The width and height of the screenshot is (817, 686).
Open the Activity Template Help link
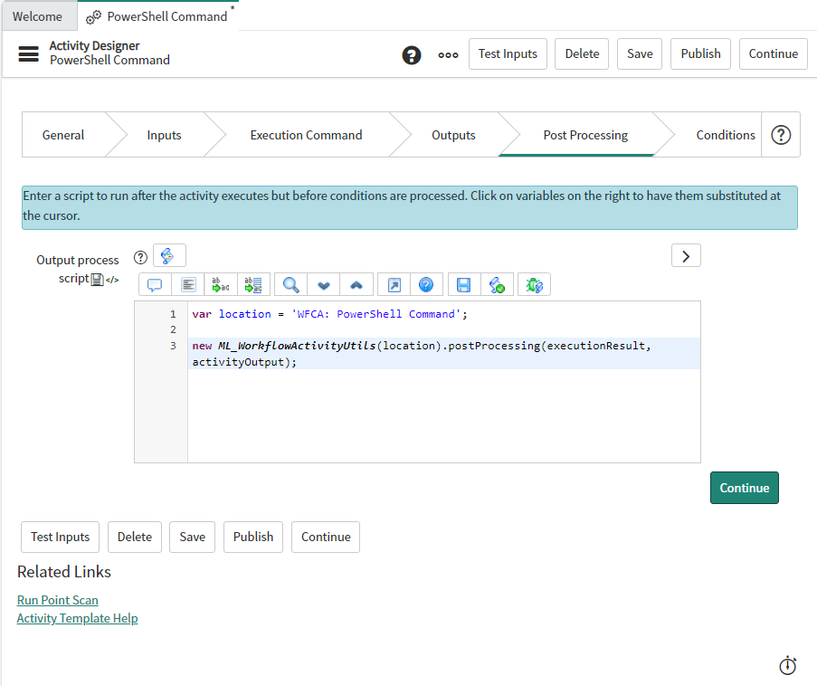pos(77,618)
